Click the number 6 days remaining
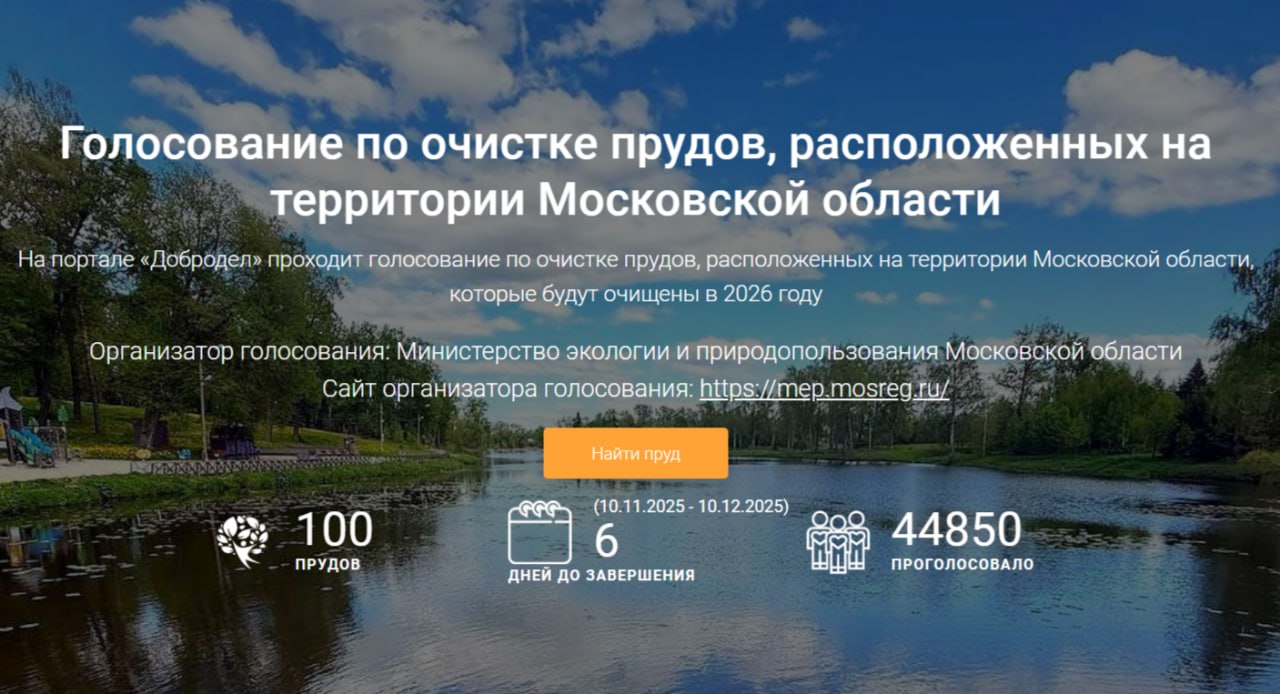Screen dimensions: 1280x694 [x=607, y=541]
